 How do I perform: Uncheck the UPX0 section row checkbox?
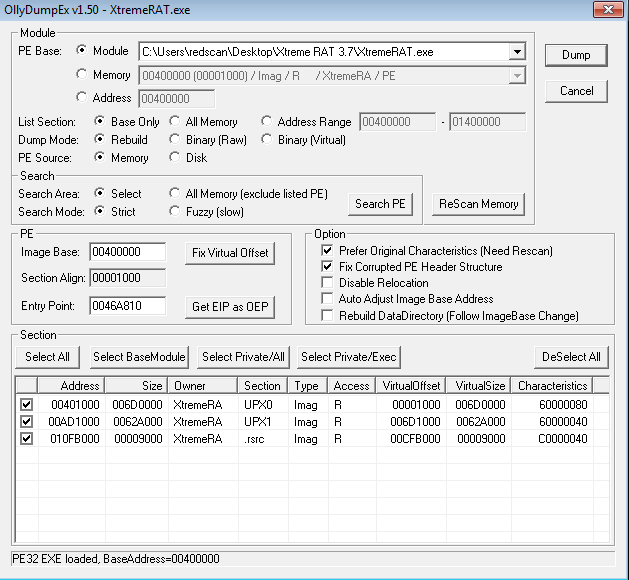tap(26, 405)
